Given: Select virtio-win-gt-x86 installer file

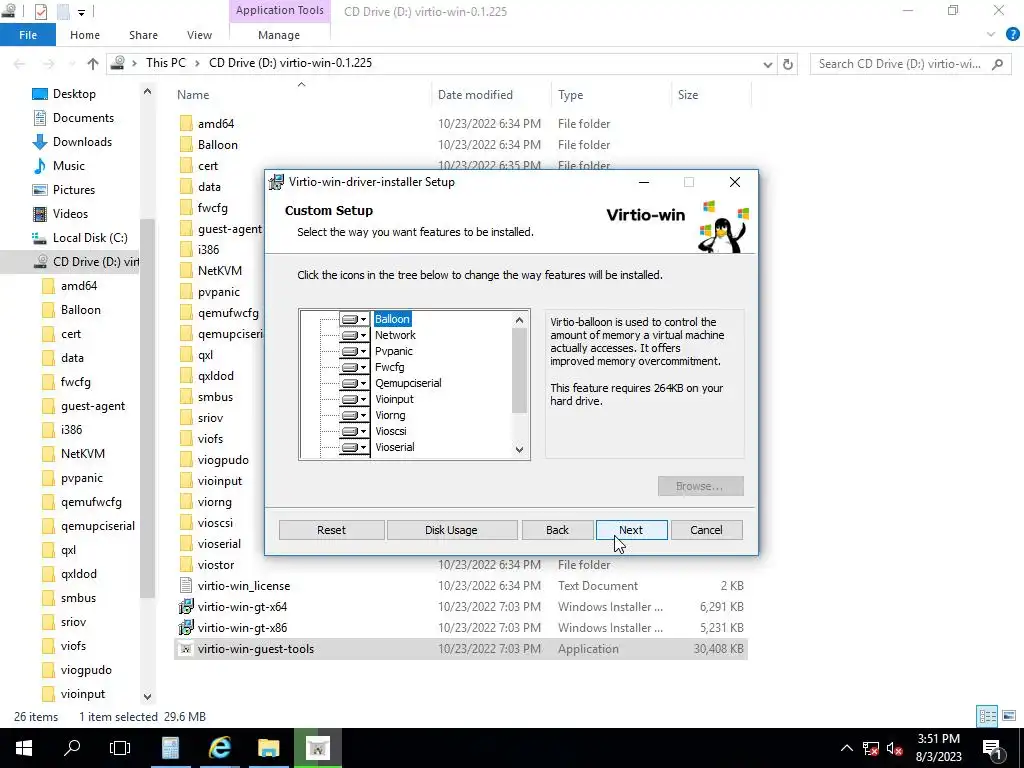Looking at the screenshot, I should [x=242, y=628].
